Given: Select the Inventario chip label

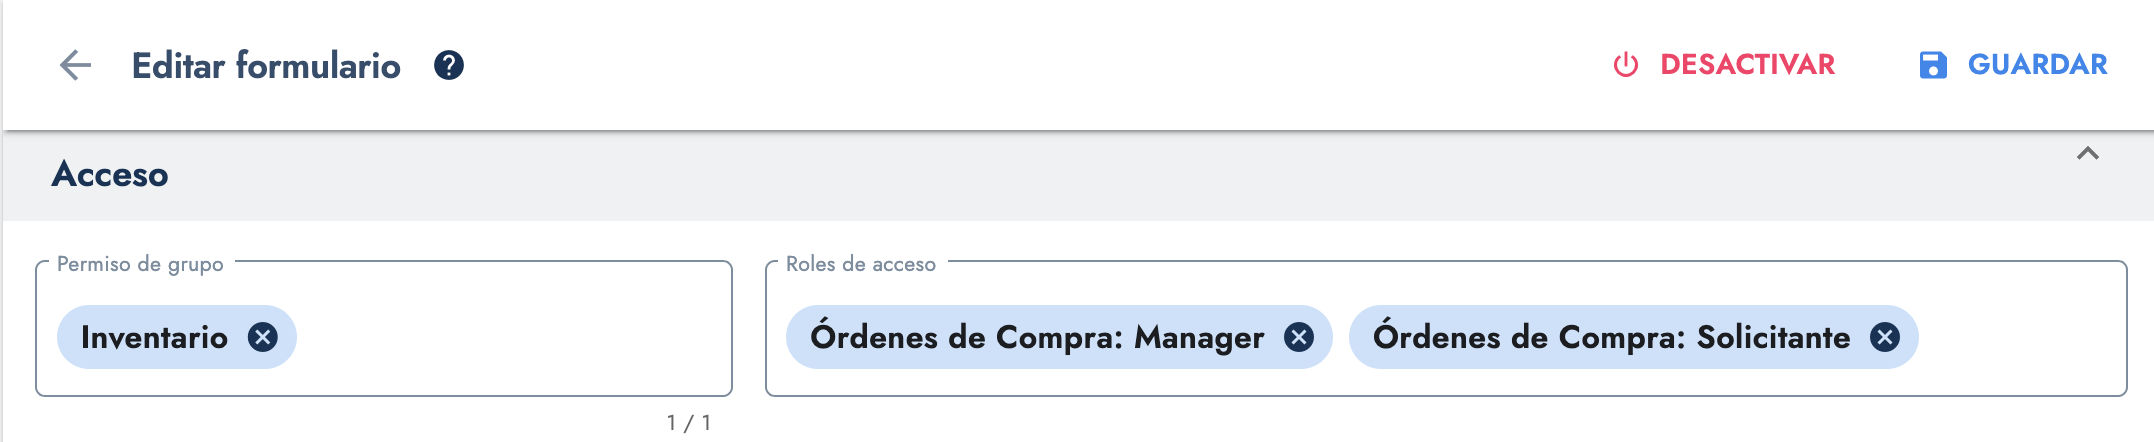Looking at the screenshot, I should click(154, 338).
